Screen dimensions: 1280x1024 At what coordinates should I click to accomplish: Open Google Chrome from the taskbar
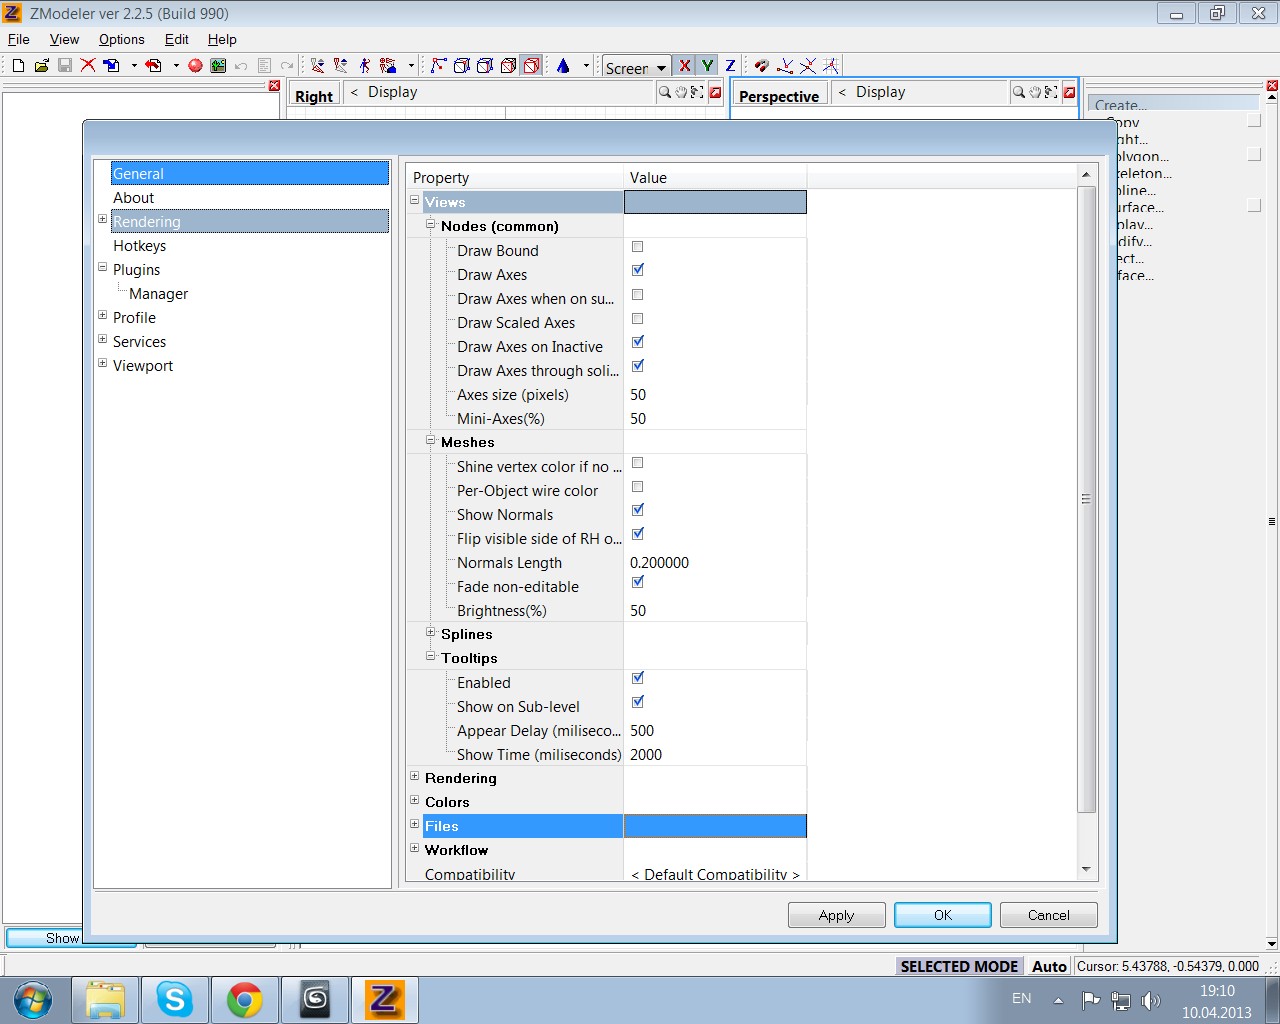pos(245,999)
